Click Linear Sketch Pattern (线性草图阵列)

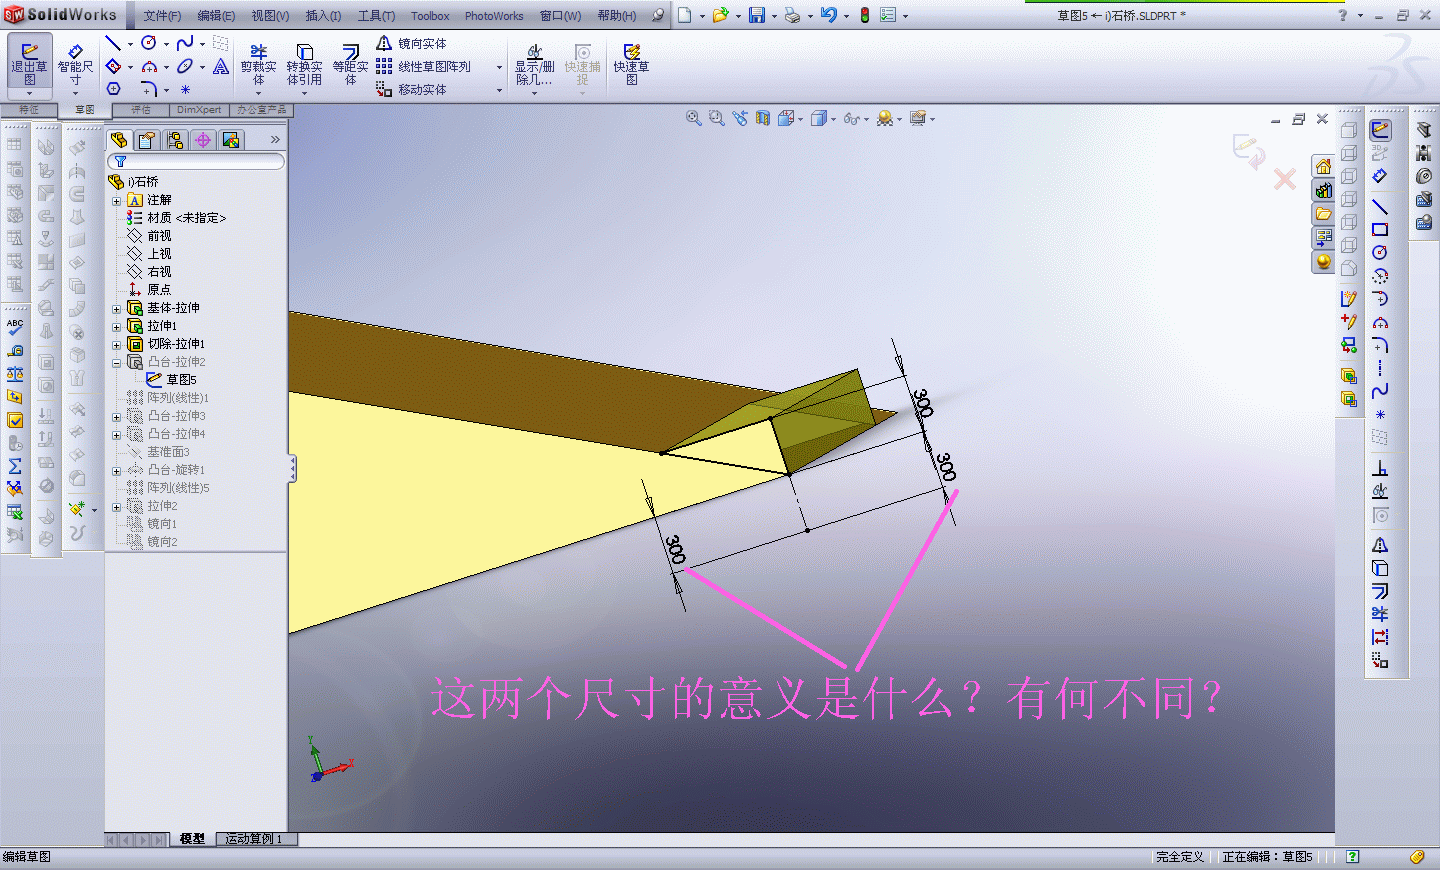point(423,67)
